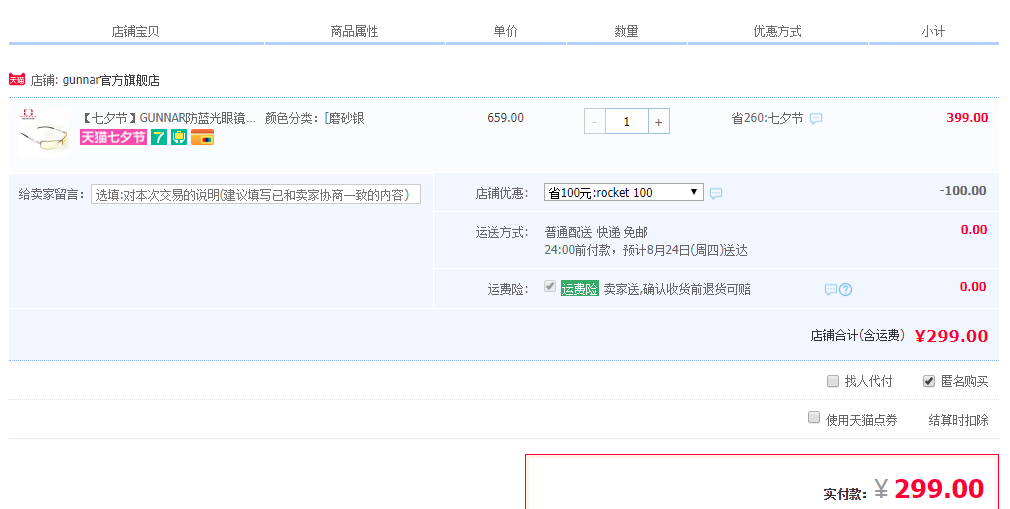Click the 小计 column header
This screenshot has height=509, width=1010.
tap(933, 31)
